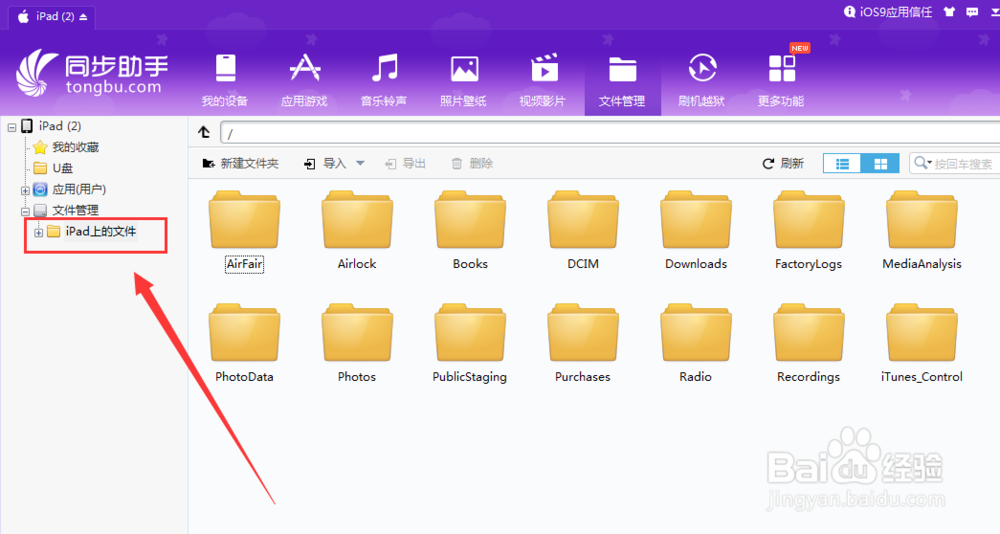
Task: Open the Import dropdown arrow
Action: 360,163
